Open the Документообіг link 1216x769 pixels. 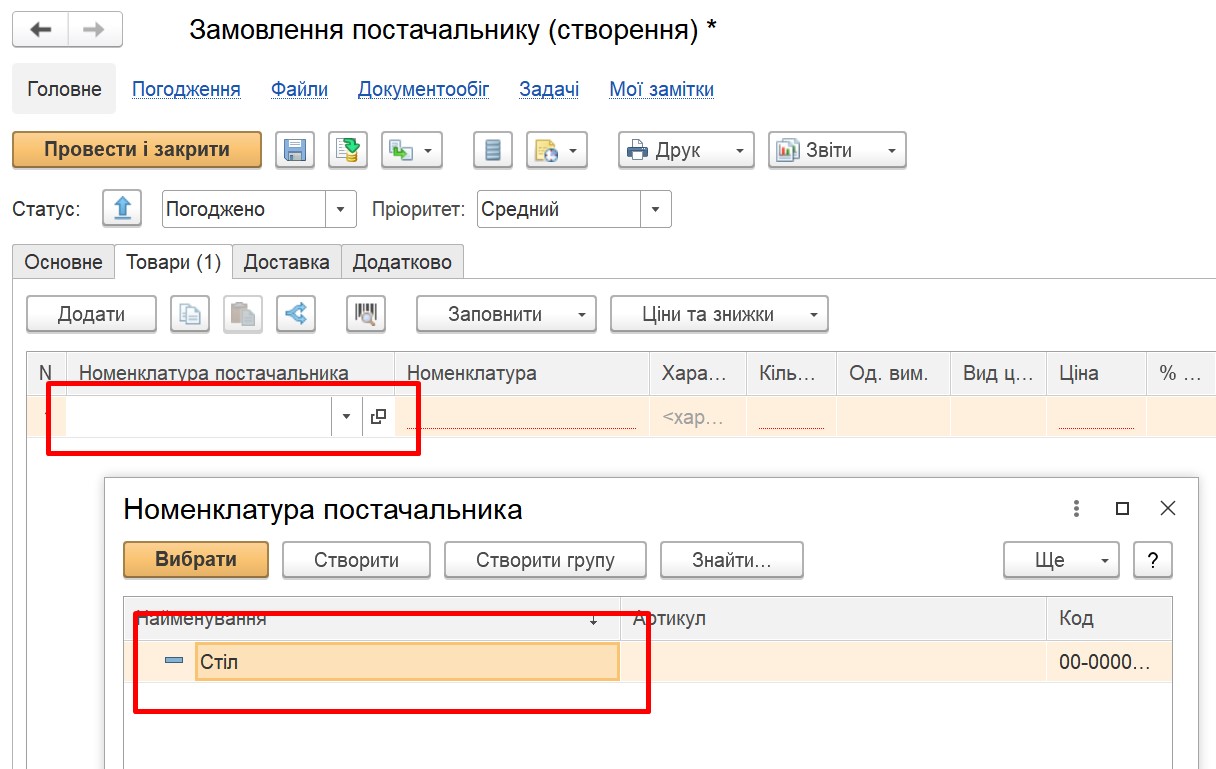click(424, 89)
